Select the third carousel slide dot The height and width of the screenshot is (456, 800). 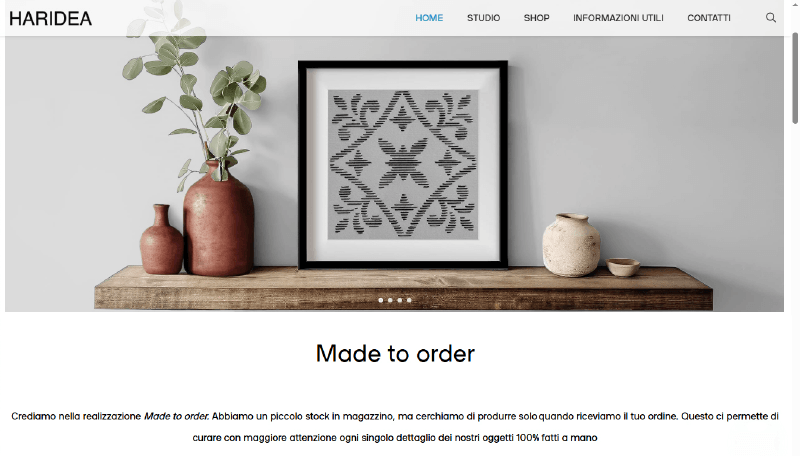pyautogui.click(x=399, y=300)
